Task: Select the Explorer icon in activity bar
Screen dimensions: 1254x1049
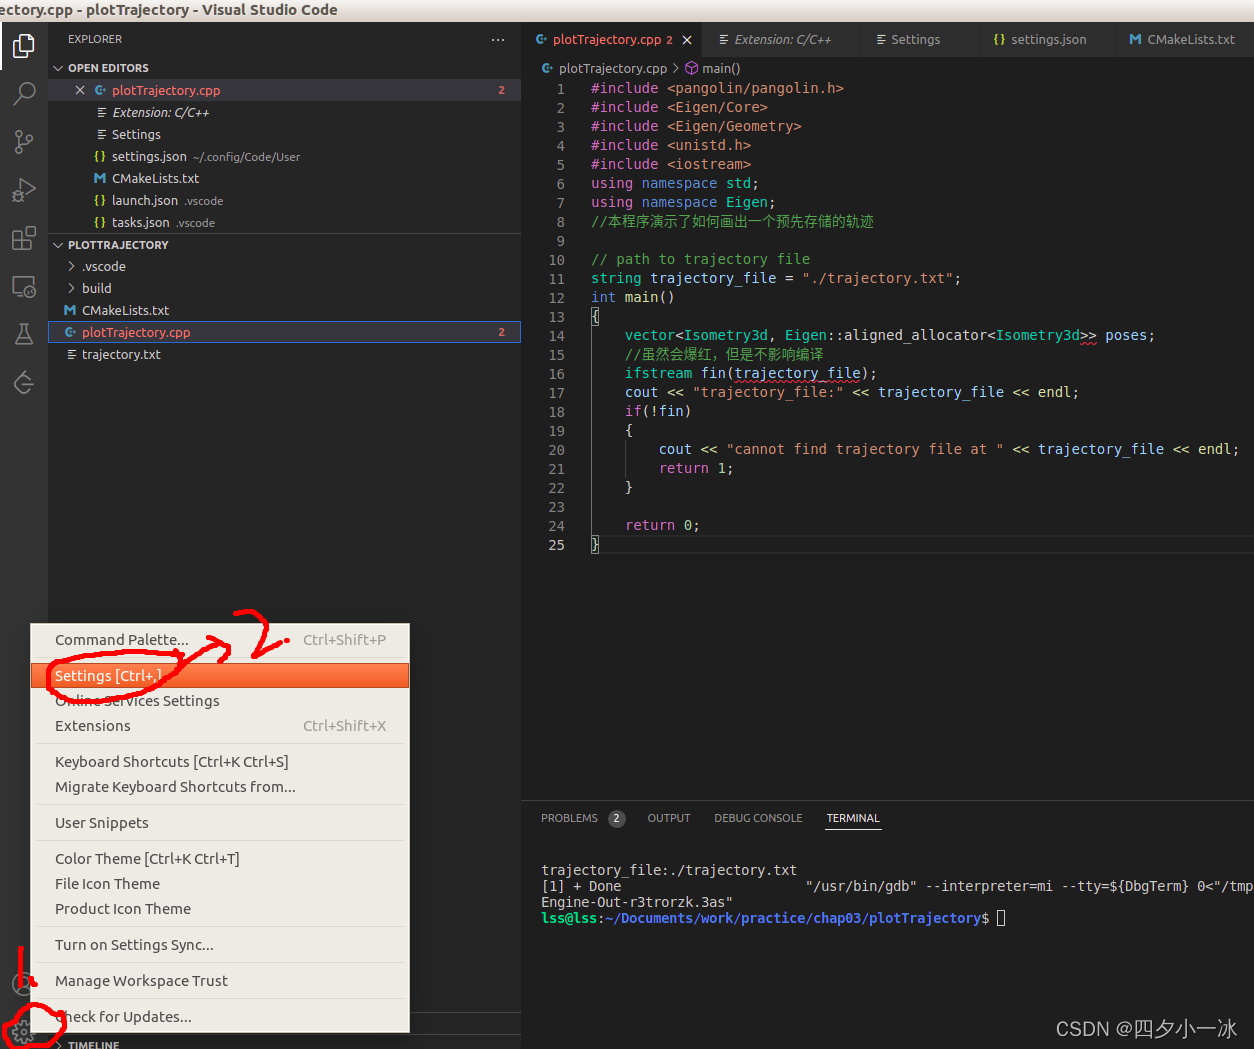Action: click(x=23, y=46)
